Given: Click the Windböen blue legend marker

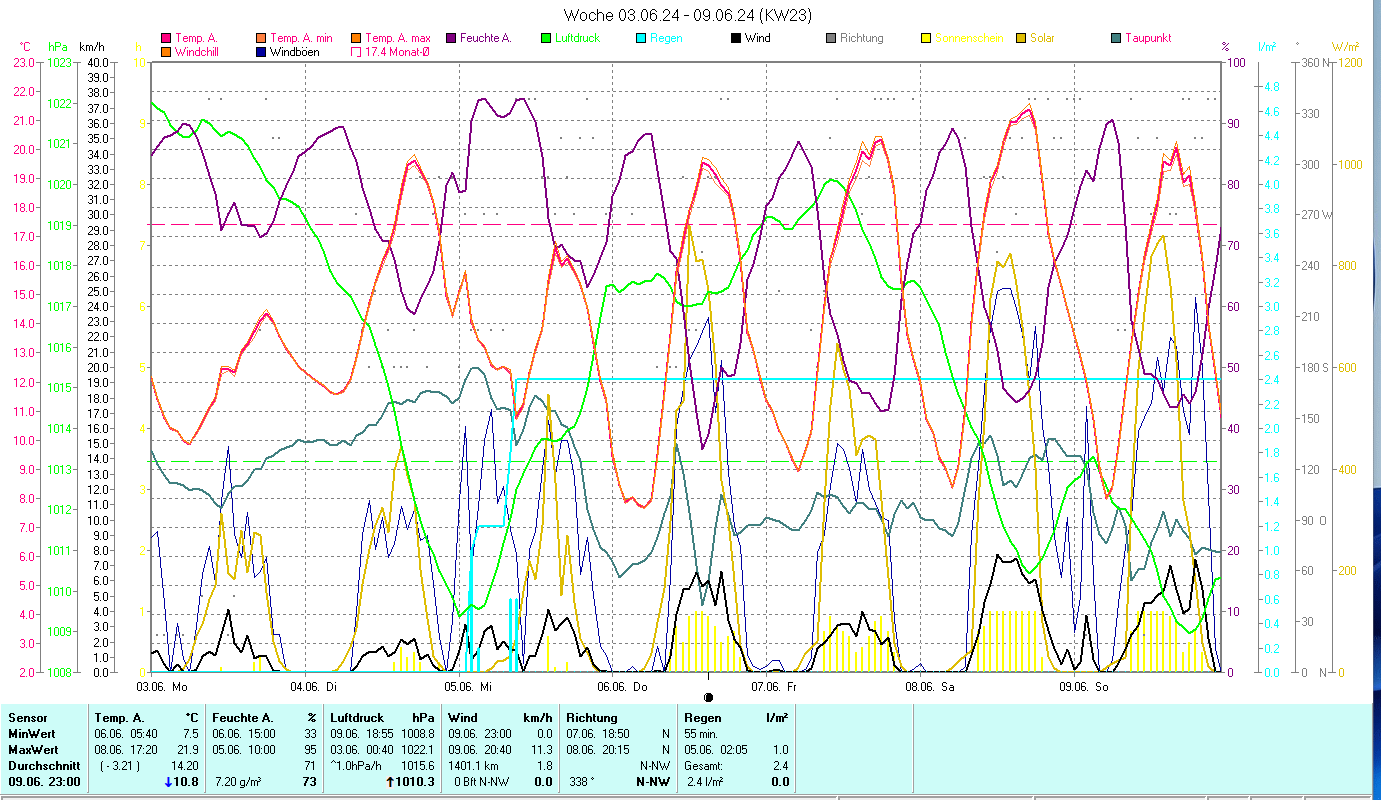Looking at the screenshot, I should click(261, 52).
